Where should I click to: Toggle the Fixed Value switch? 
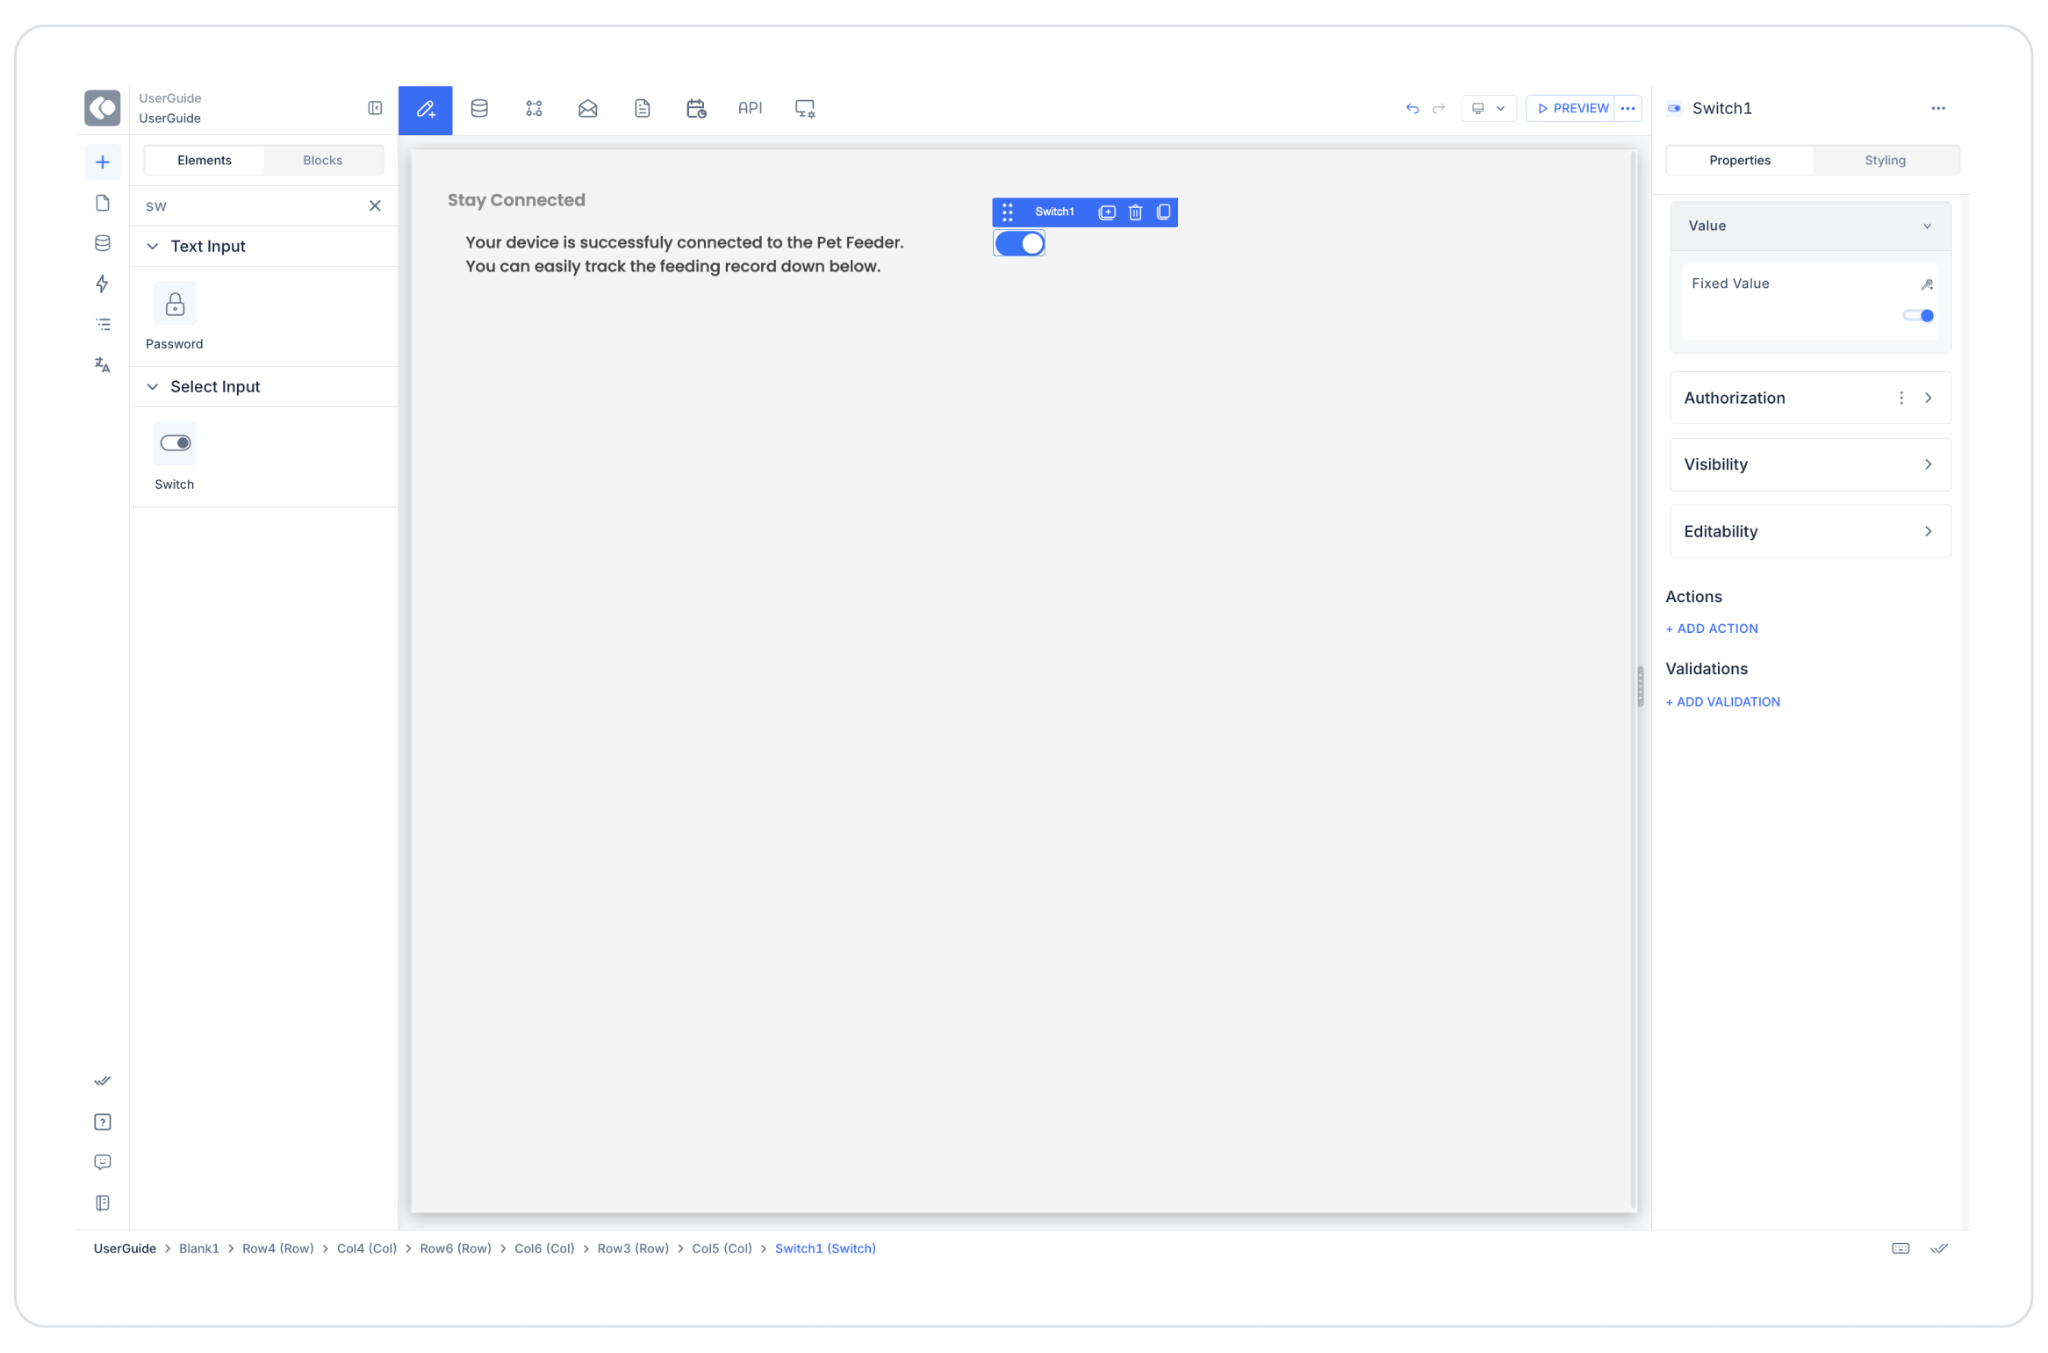(x=1918, y=316)
